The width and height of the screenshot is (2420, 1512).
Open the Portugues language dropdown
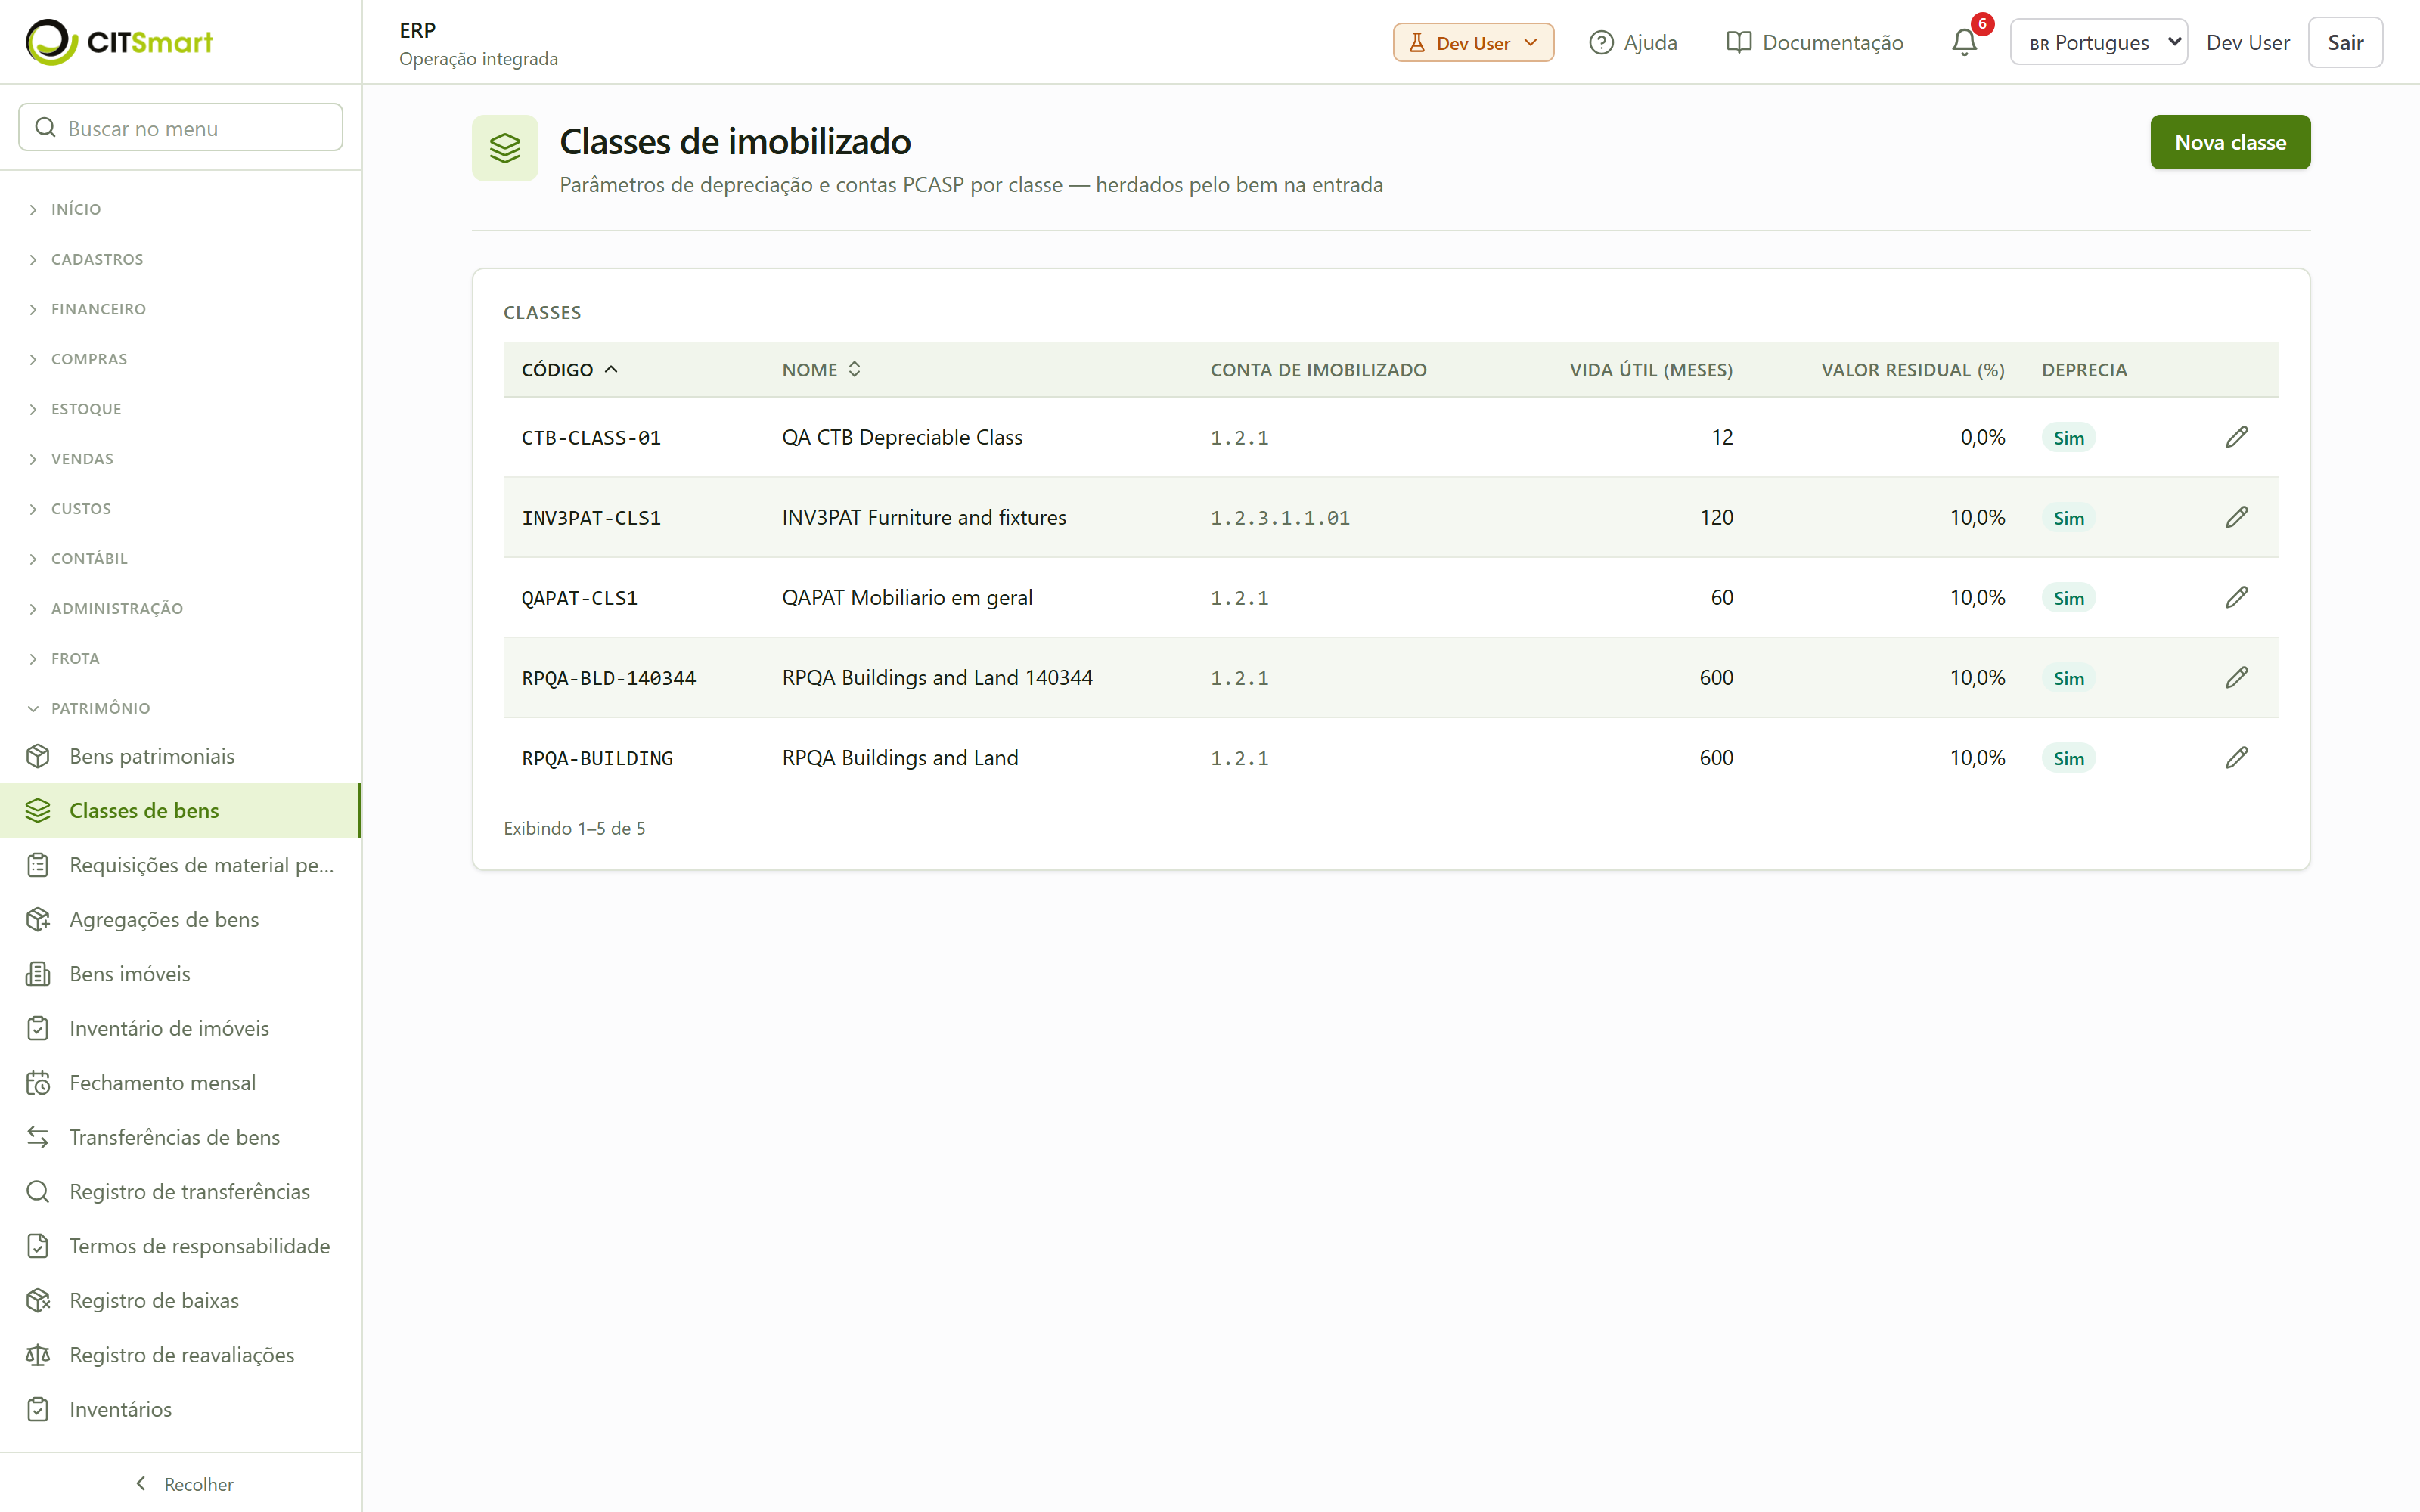click(x=2098, y=42)
